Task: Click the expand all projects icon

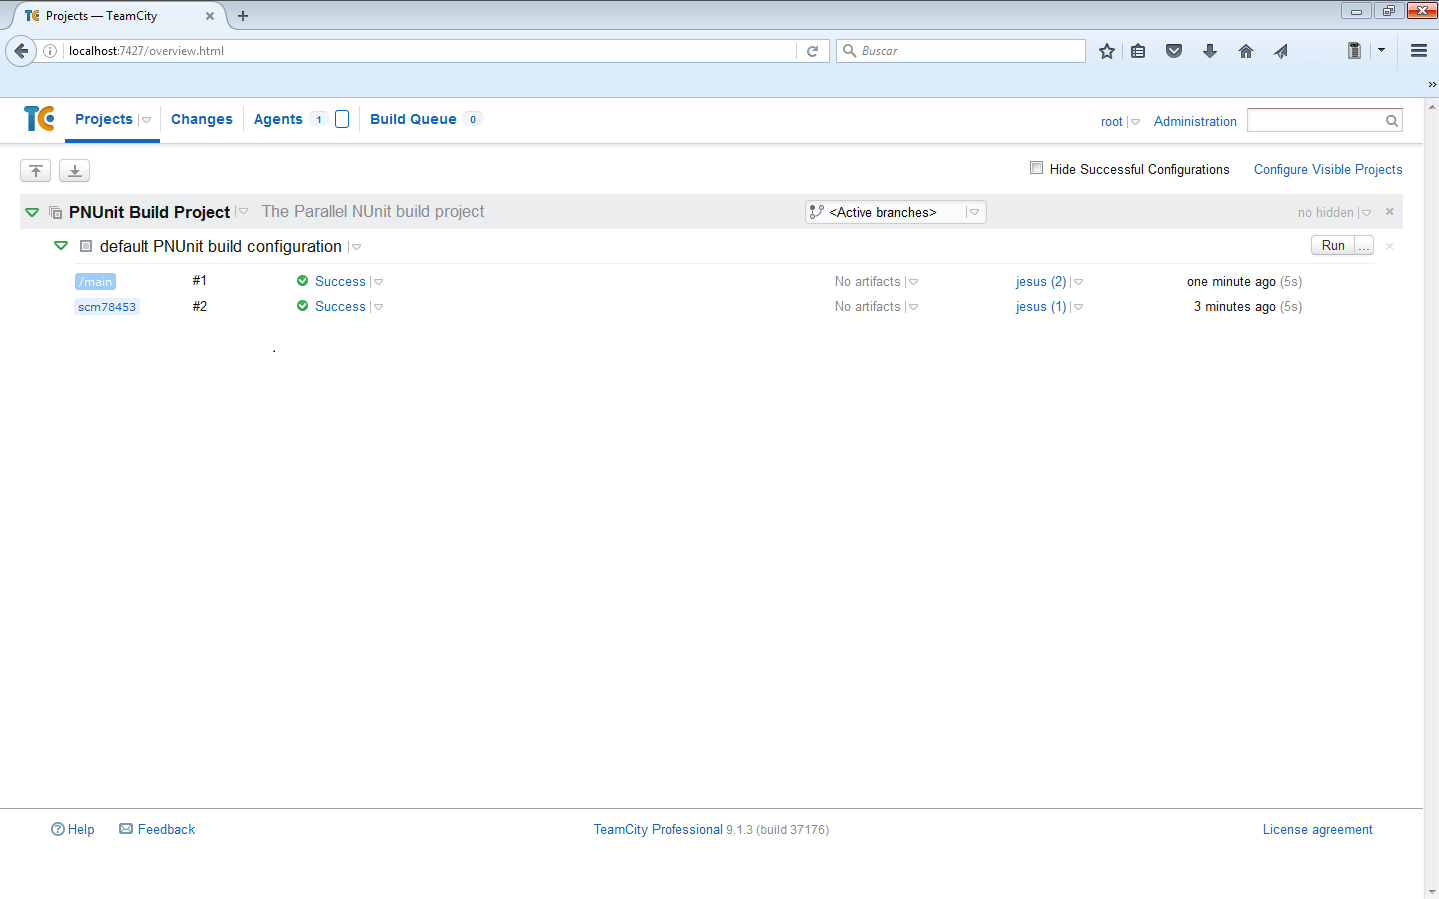Action: 75,171
